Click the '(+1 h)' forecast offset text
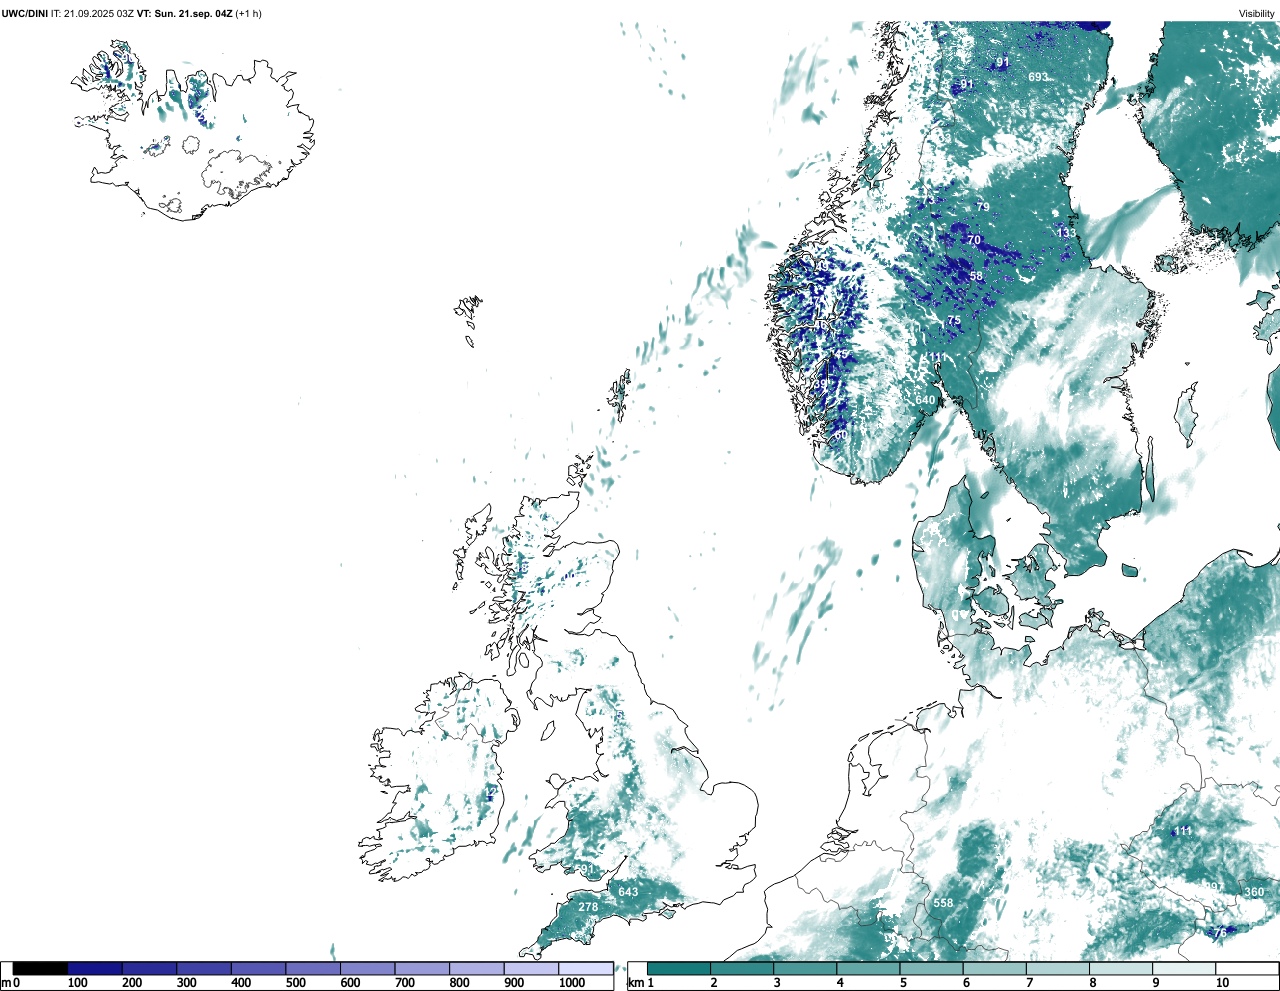 (248, 14)
